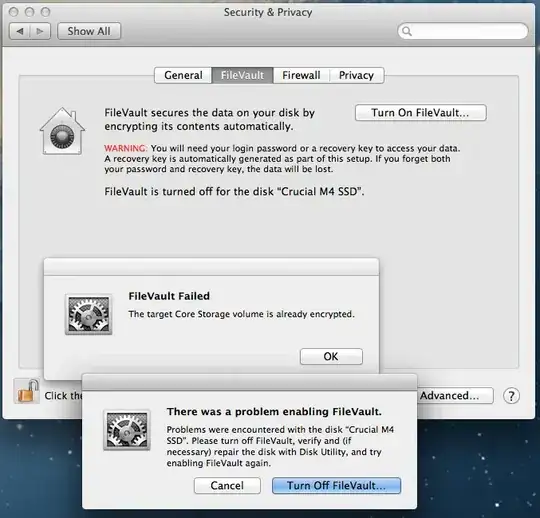Click the red WARNING label text
The height and width of the screenshot is (518, 540).
point(126,148)
